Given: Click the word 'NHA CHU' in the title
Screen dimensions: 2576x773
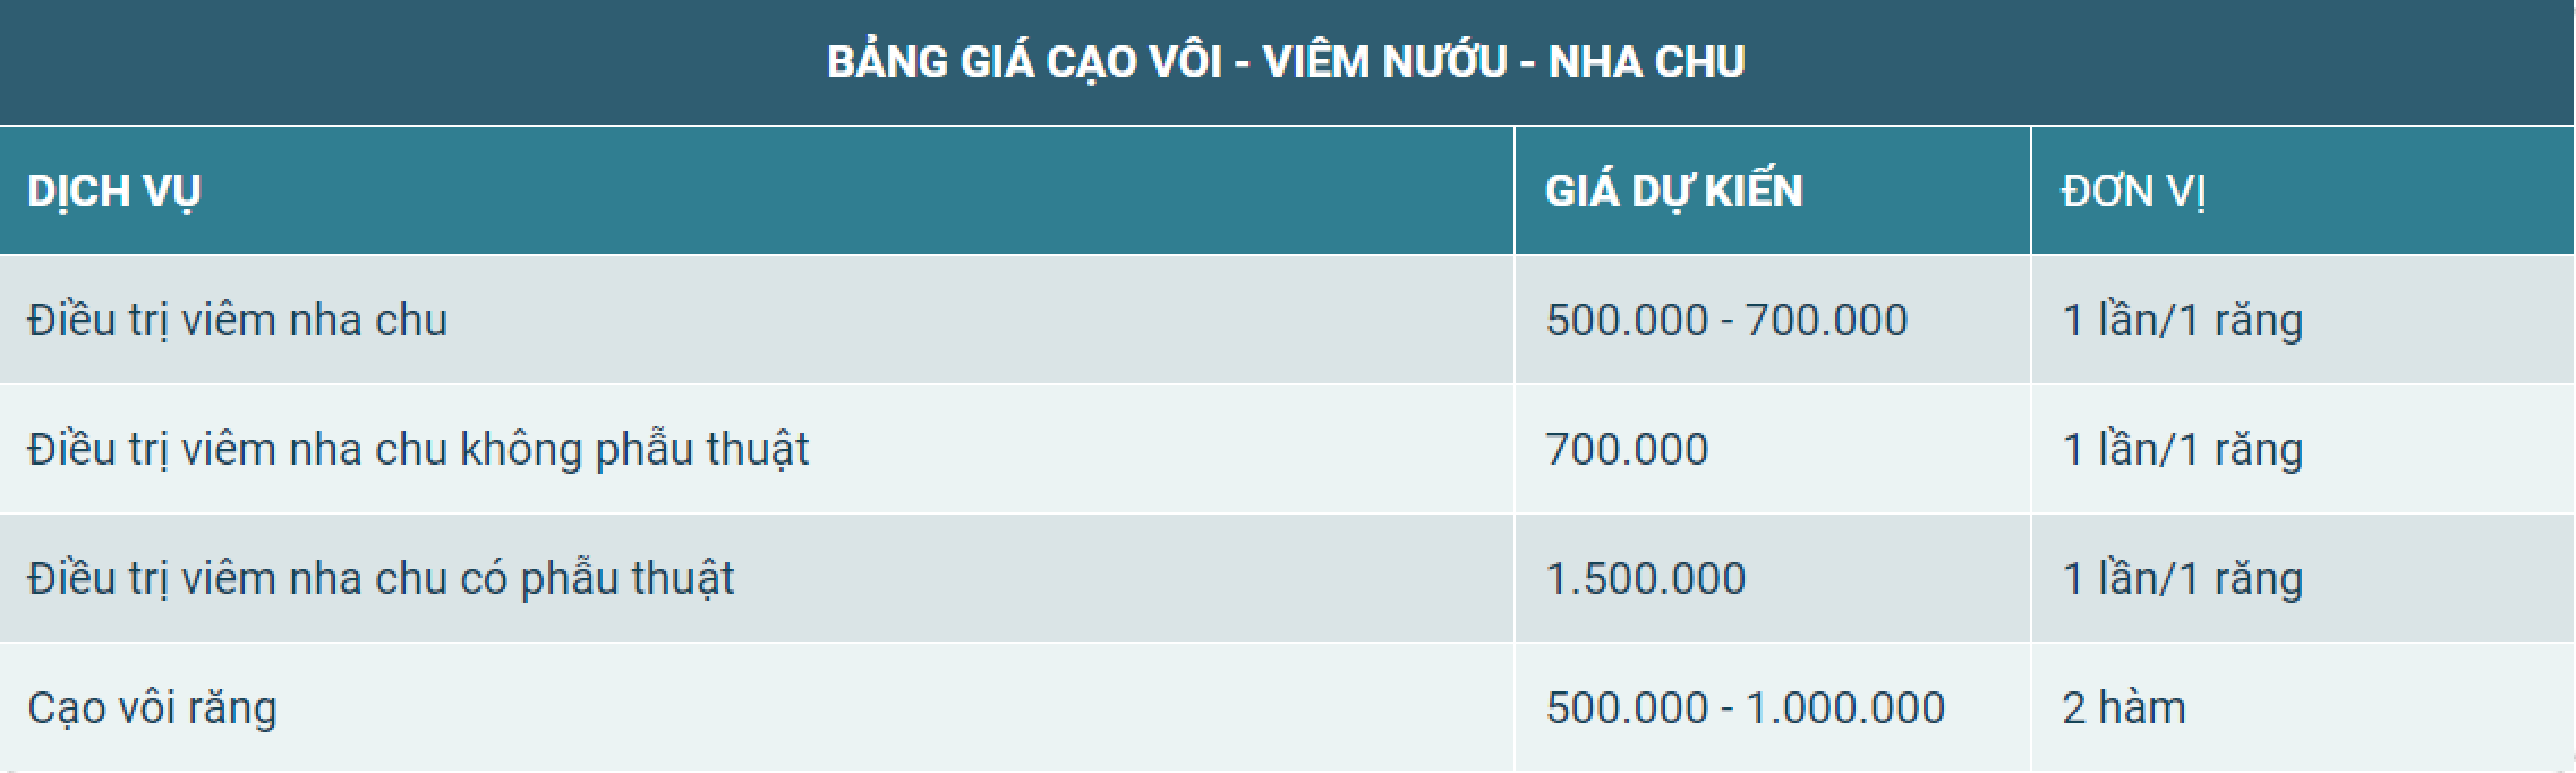Looking at the screenshot, I should 1646,62.
